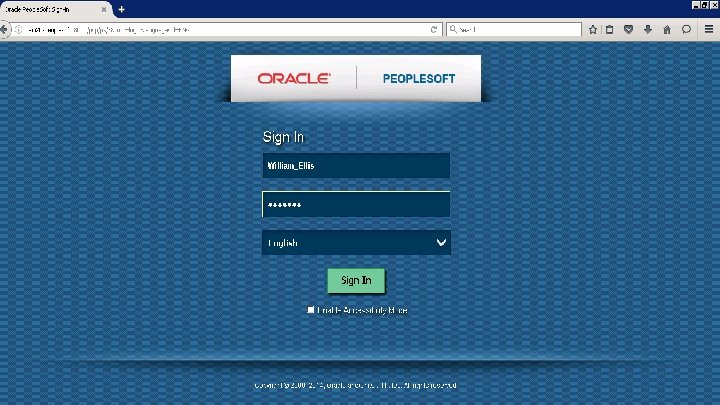720x405 pixels.
Task: Select the Oracle PeopleSoft Sign-in tab
Action: (x=55, y=9)
